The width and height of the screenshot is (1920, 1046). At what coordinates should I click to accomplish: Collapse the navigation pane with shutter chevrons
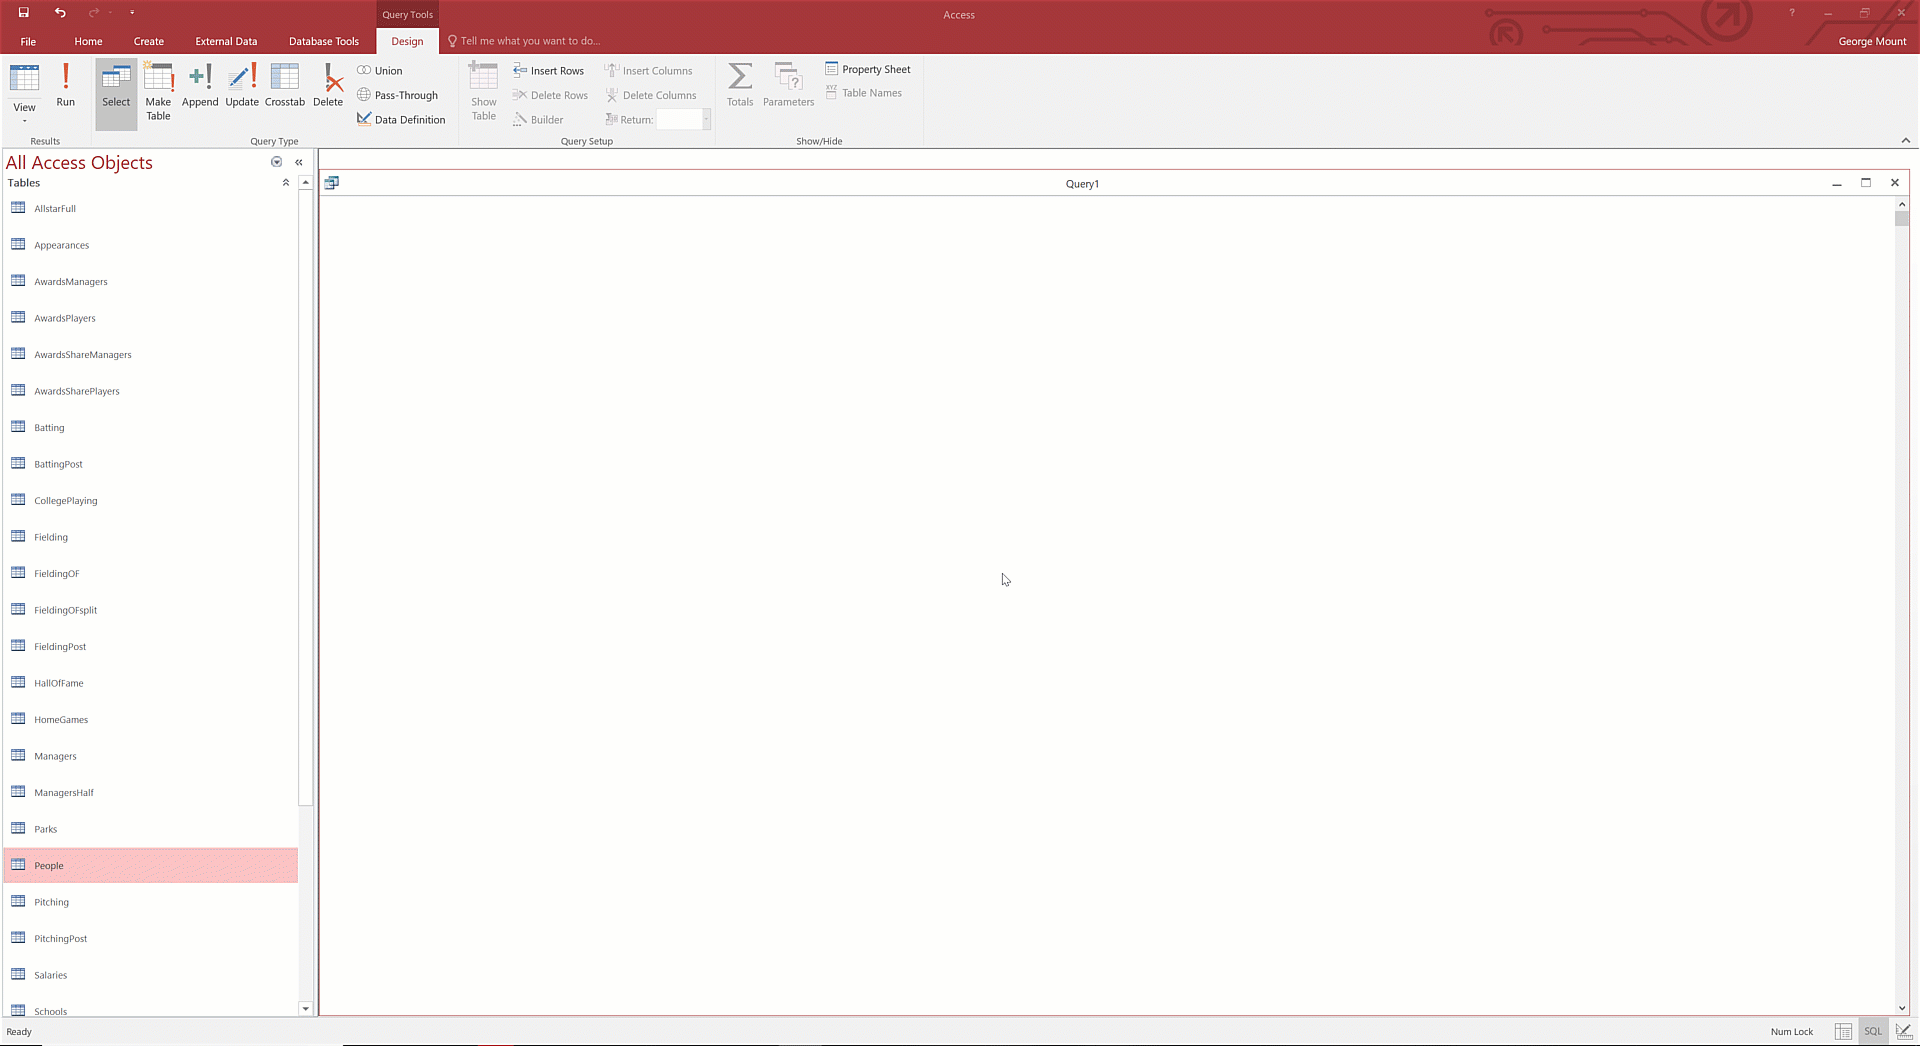coord(299,162)
